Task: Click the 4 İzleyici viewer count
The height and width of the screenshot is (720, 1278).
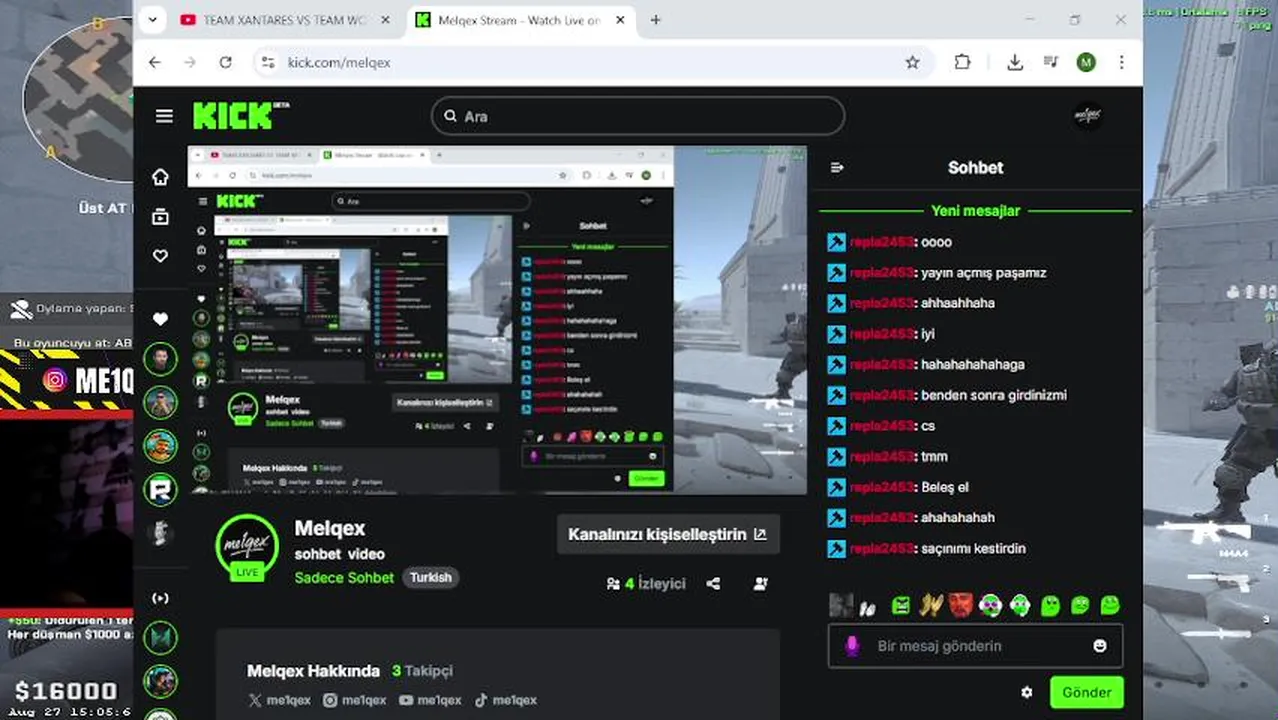Action: (x=646, y=584)
